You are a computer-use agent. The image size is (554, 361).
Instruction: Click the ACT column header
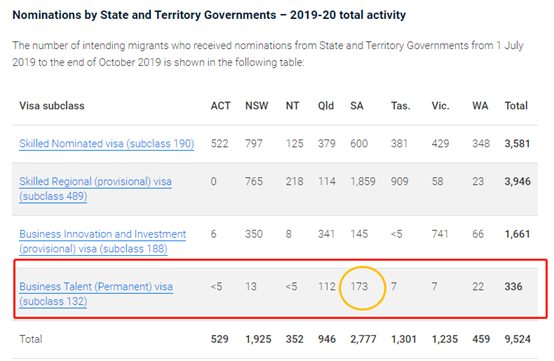pyautogui.click(x=220, y=106)
